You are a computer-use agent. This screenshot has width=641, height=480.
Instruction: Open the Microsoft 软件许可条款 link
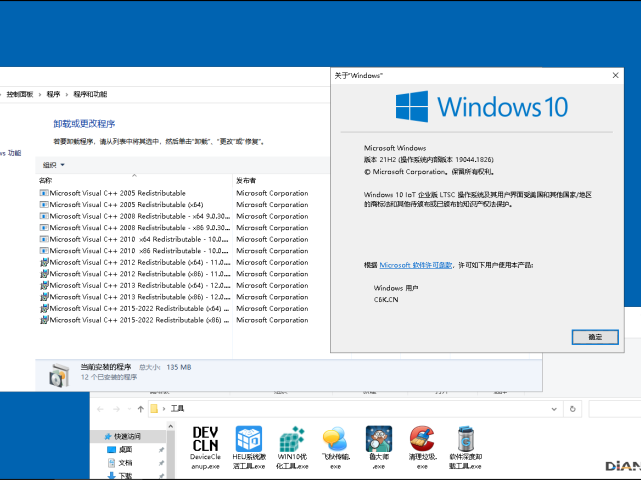[415, 265]
